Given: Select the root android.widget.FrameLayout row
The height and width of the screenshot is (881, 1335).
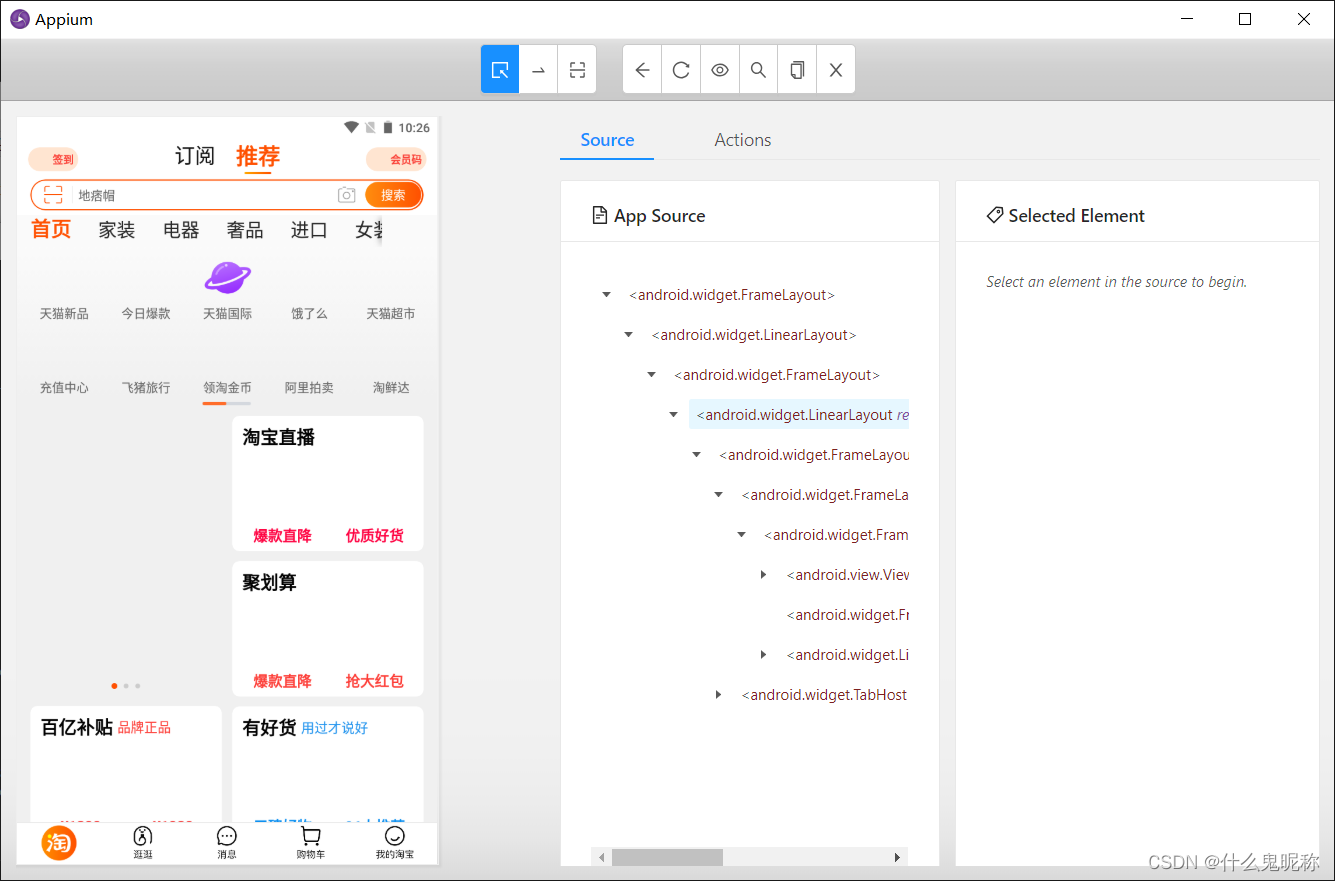Looking at the screenshot, I should point(732,295).
